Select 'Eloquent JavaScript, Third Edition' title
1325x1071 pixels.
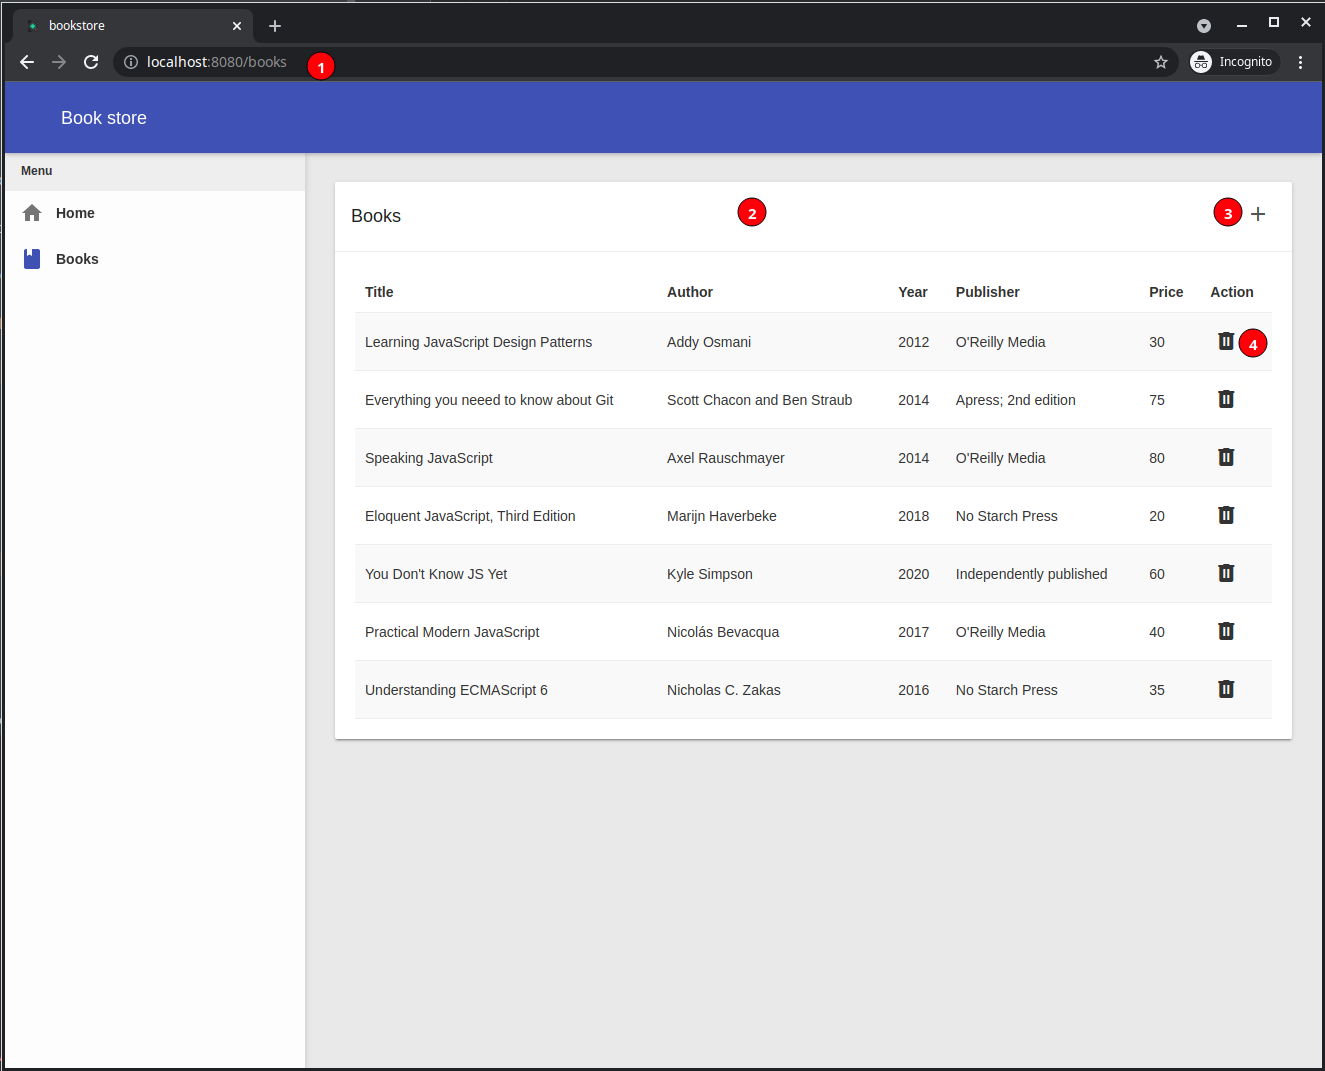click(470, 516)
